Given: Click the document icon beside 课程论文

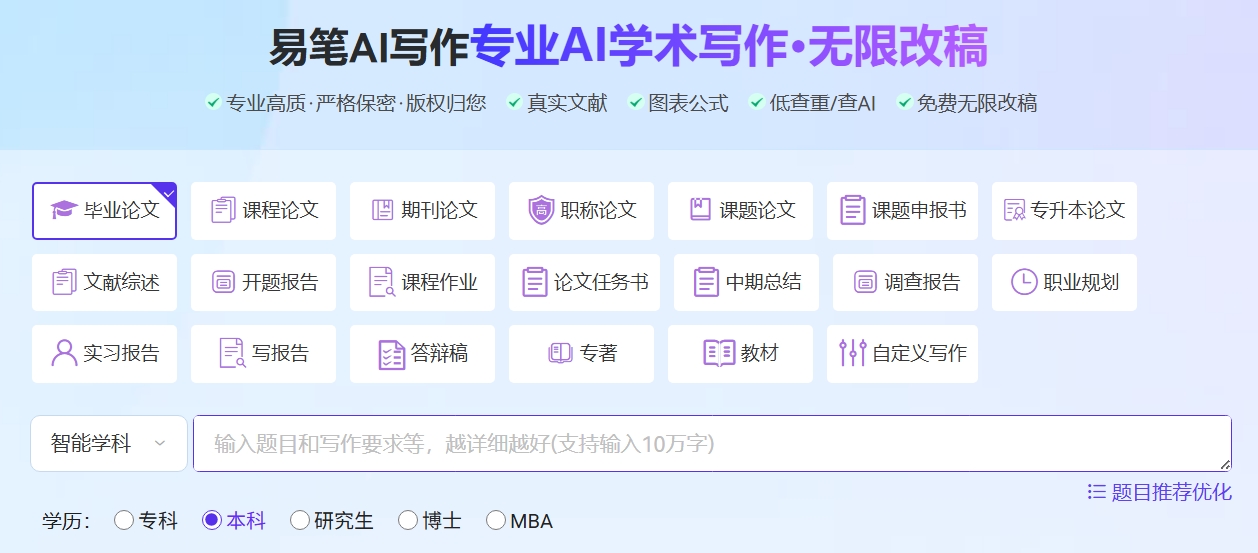Looking at the screenshot, I should tap(223, 210).
